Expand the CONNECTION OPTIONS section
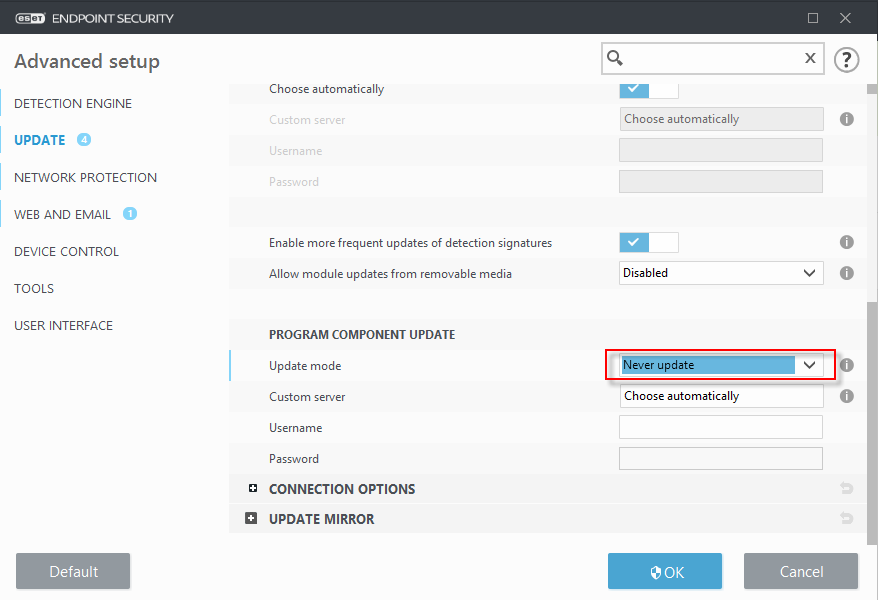This screenshot has height=600, width=878. 253,489
